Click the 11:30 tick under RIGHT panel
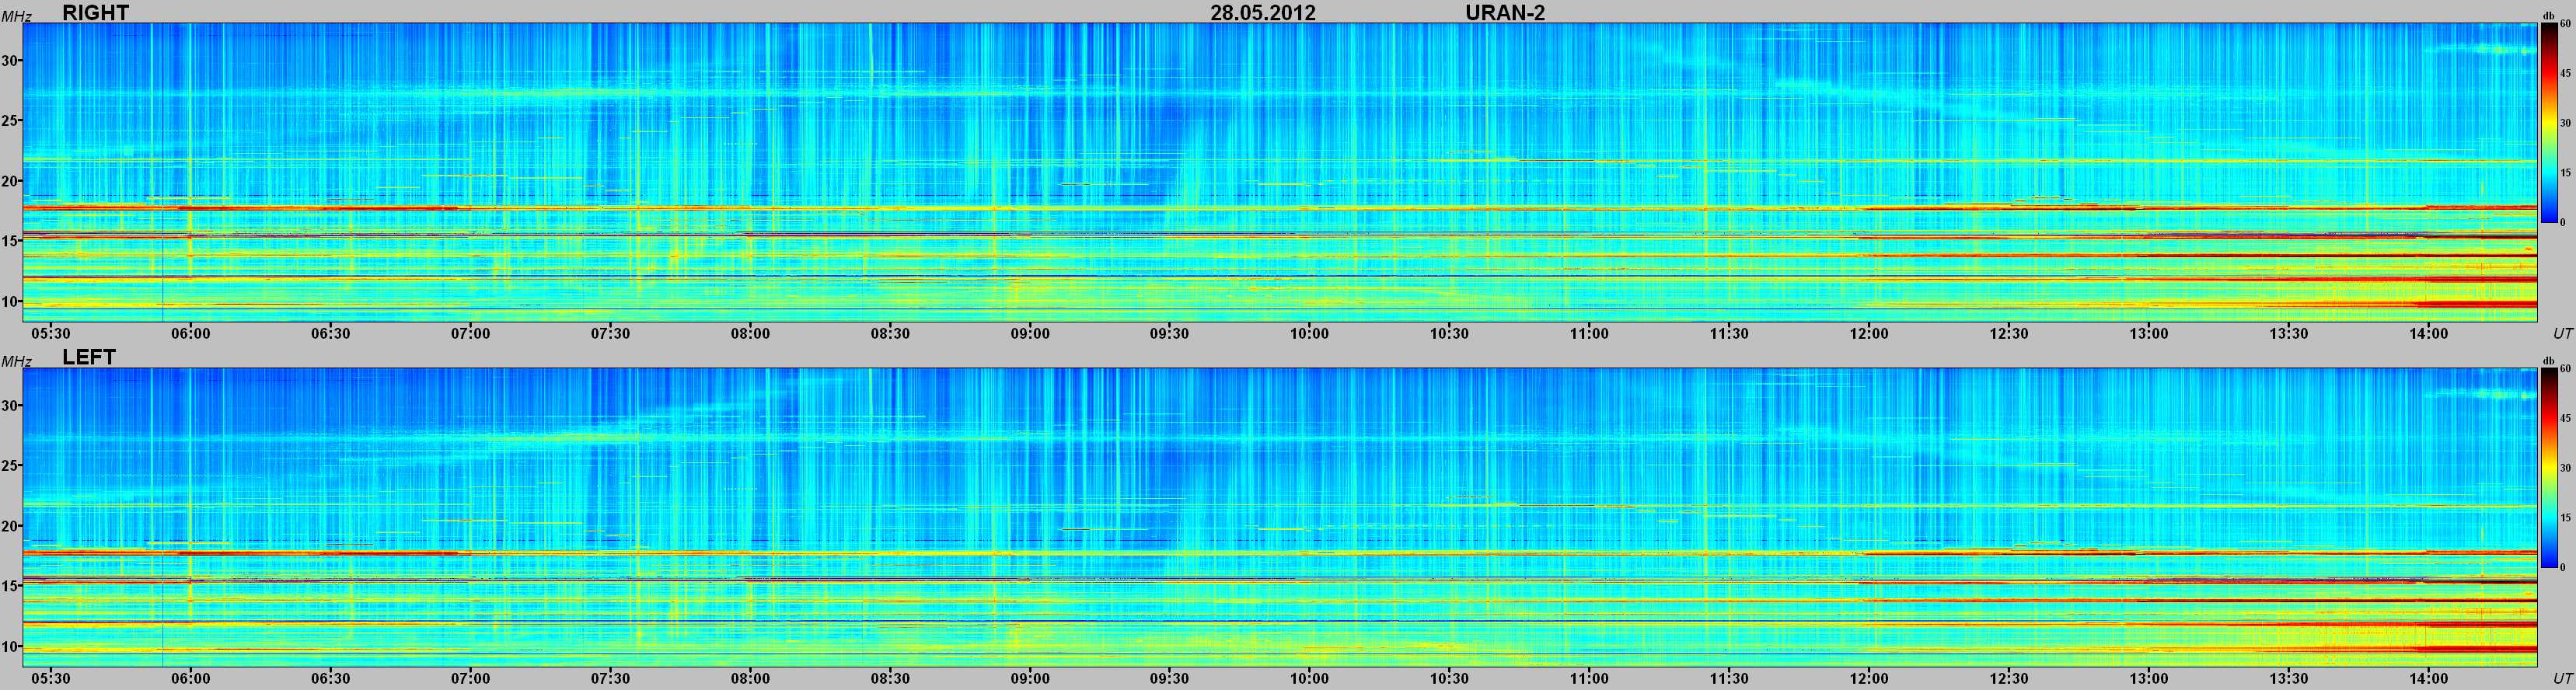 coord(1729,333)
